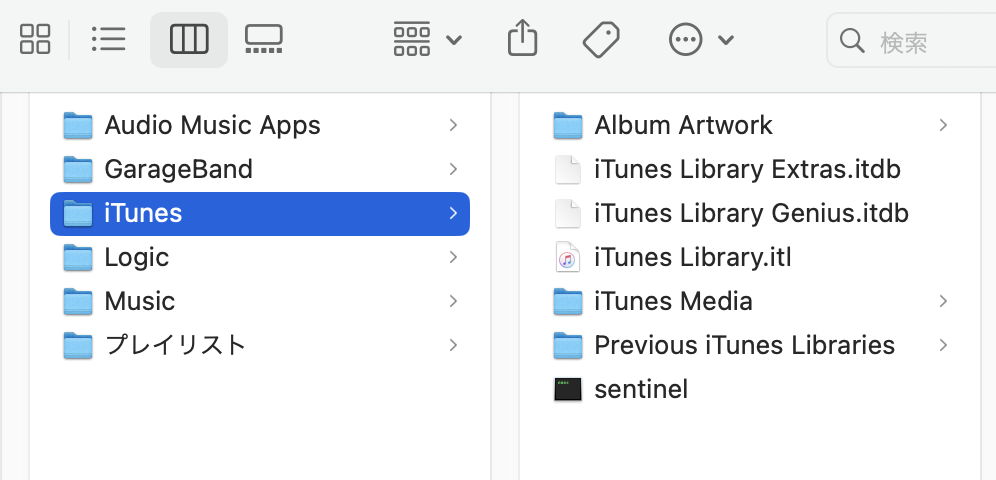Click the Share toolbar icon
Image resolution: width=996 pixels, height=480 pixels.
click(x=522, y=39)
